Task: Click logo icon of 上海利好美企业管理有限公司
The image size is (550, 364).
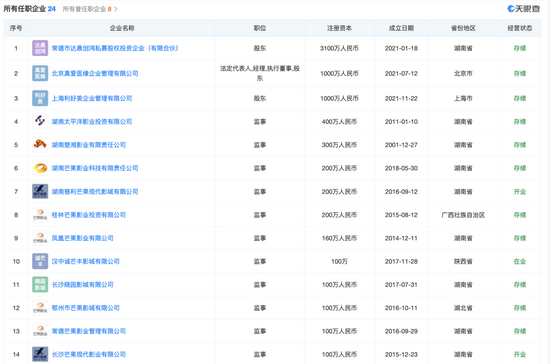Action: (40, 98)
